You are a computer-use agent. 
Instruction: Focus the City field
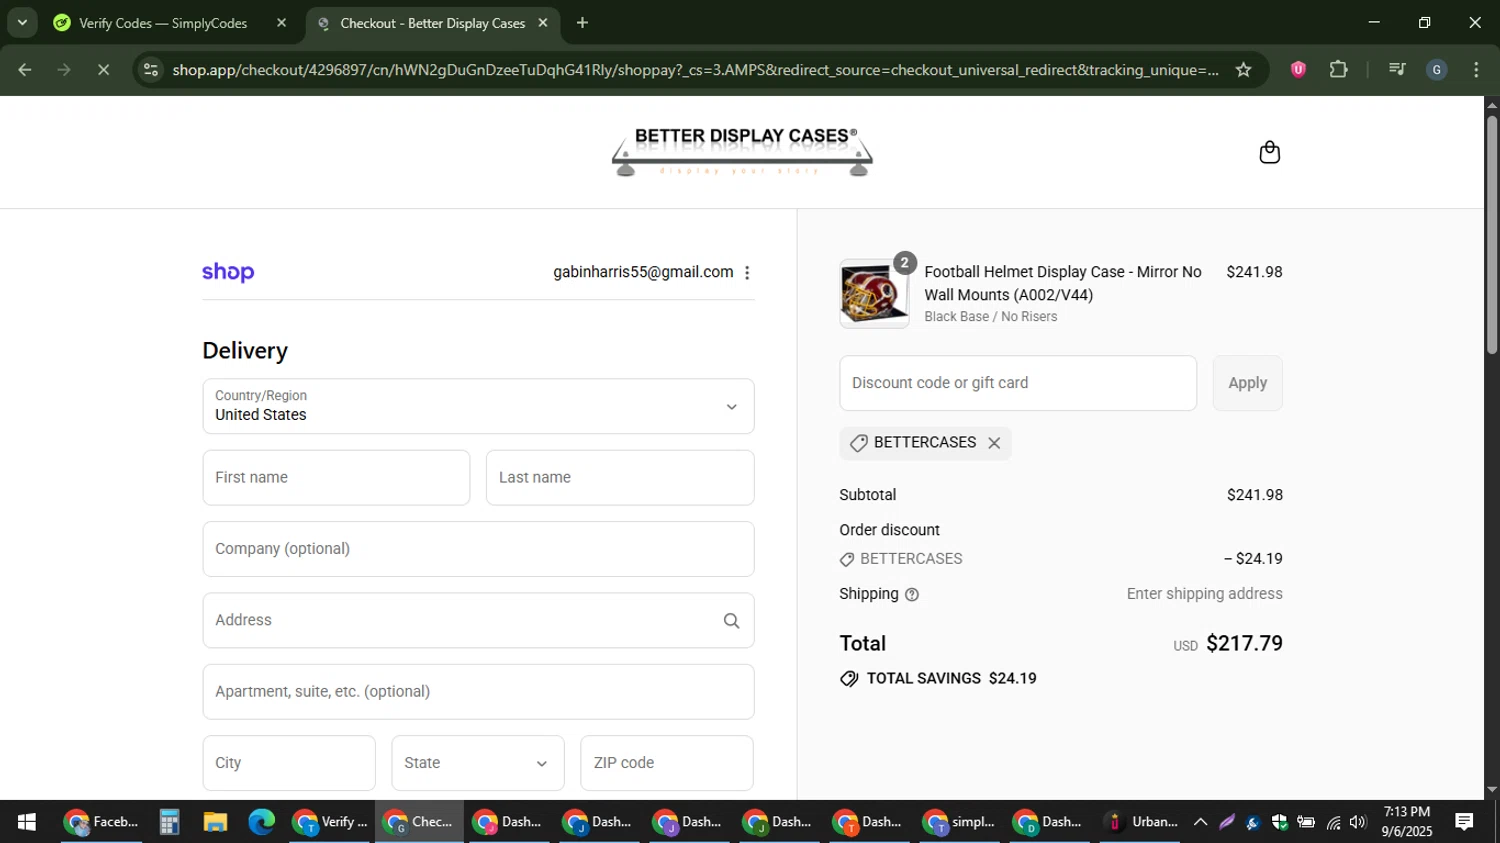coord(289,763)
